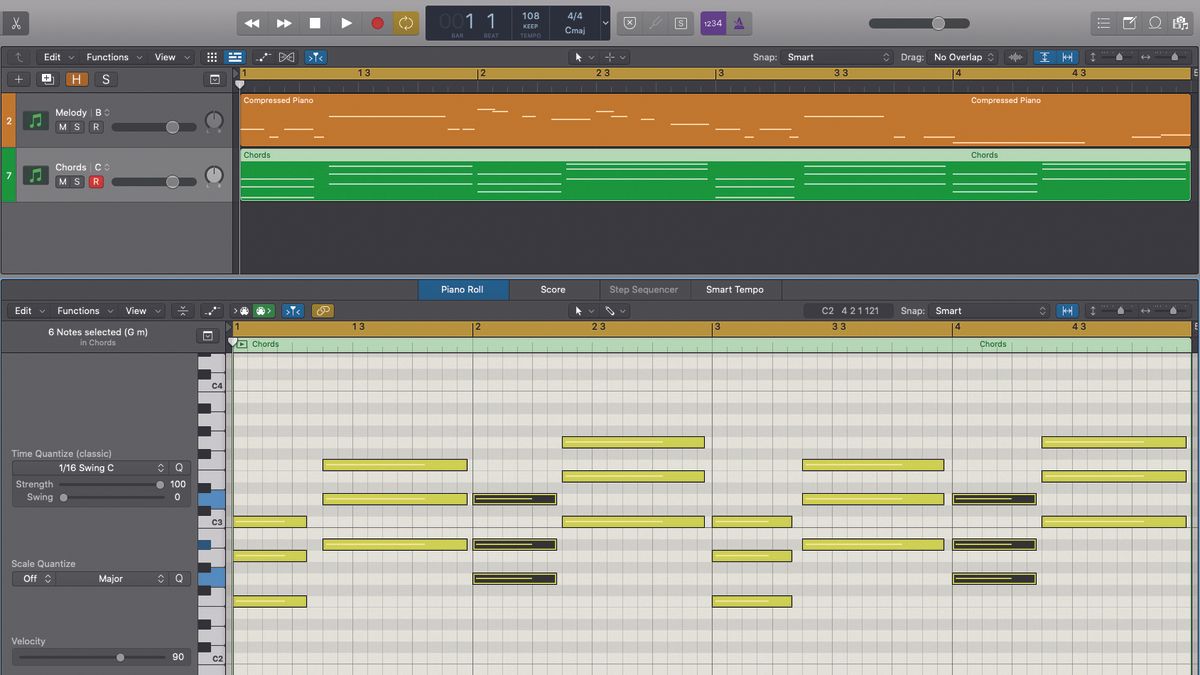The width and height of the screenshot is (1200, 675).
Task: Switch to the Score tab
Action: tap(553, 289)
